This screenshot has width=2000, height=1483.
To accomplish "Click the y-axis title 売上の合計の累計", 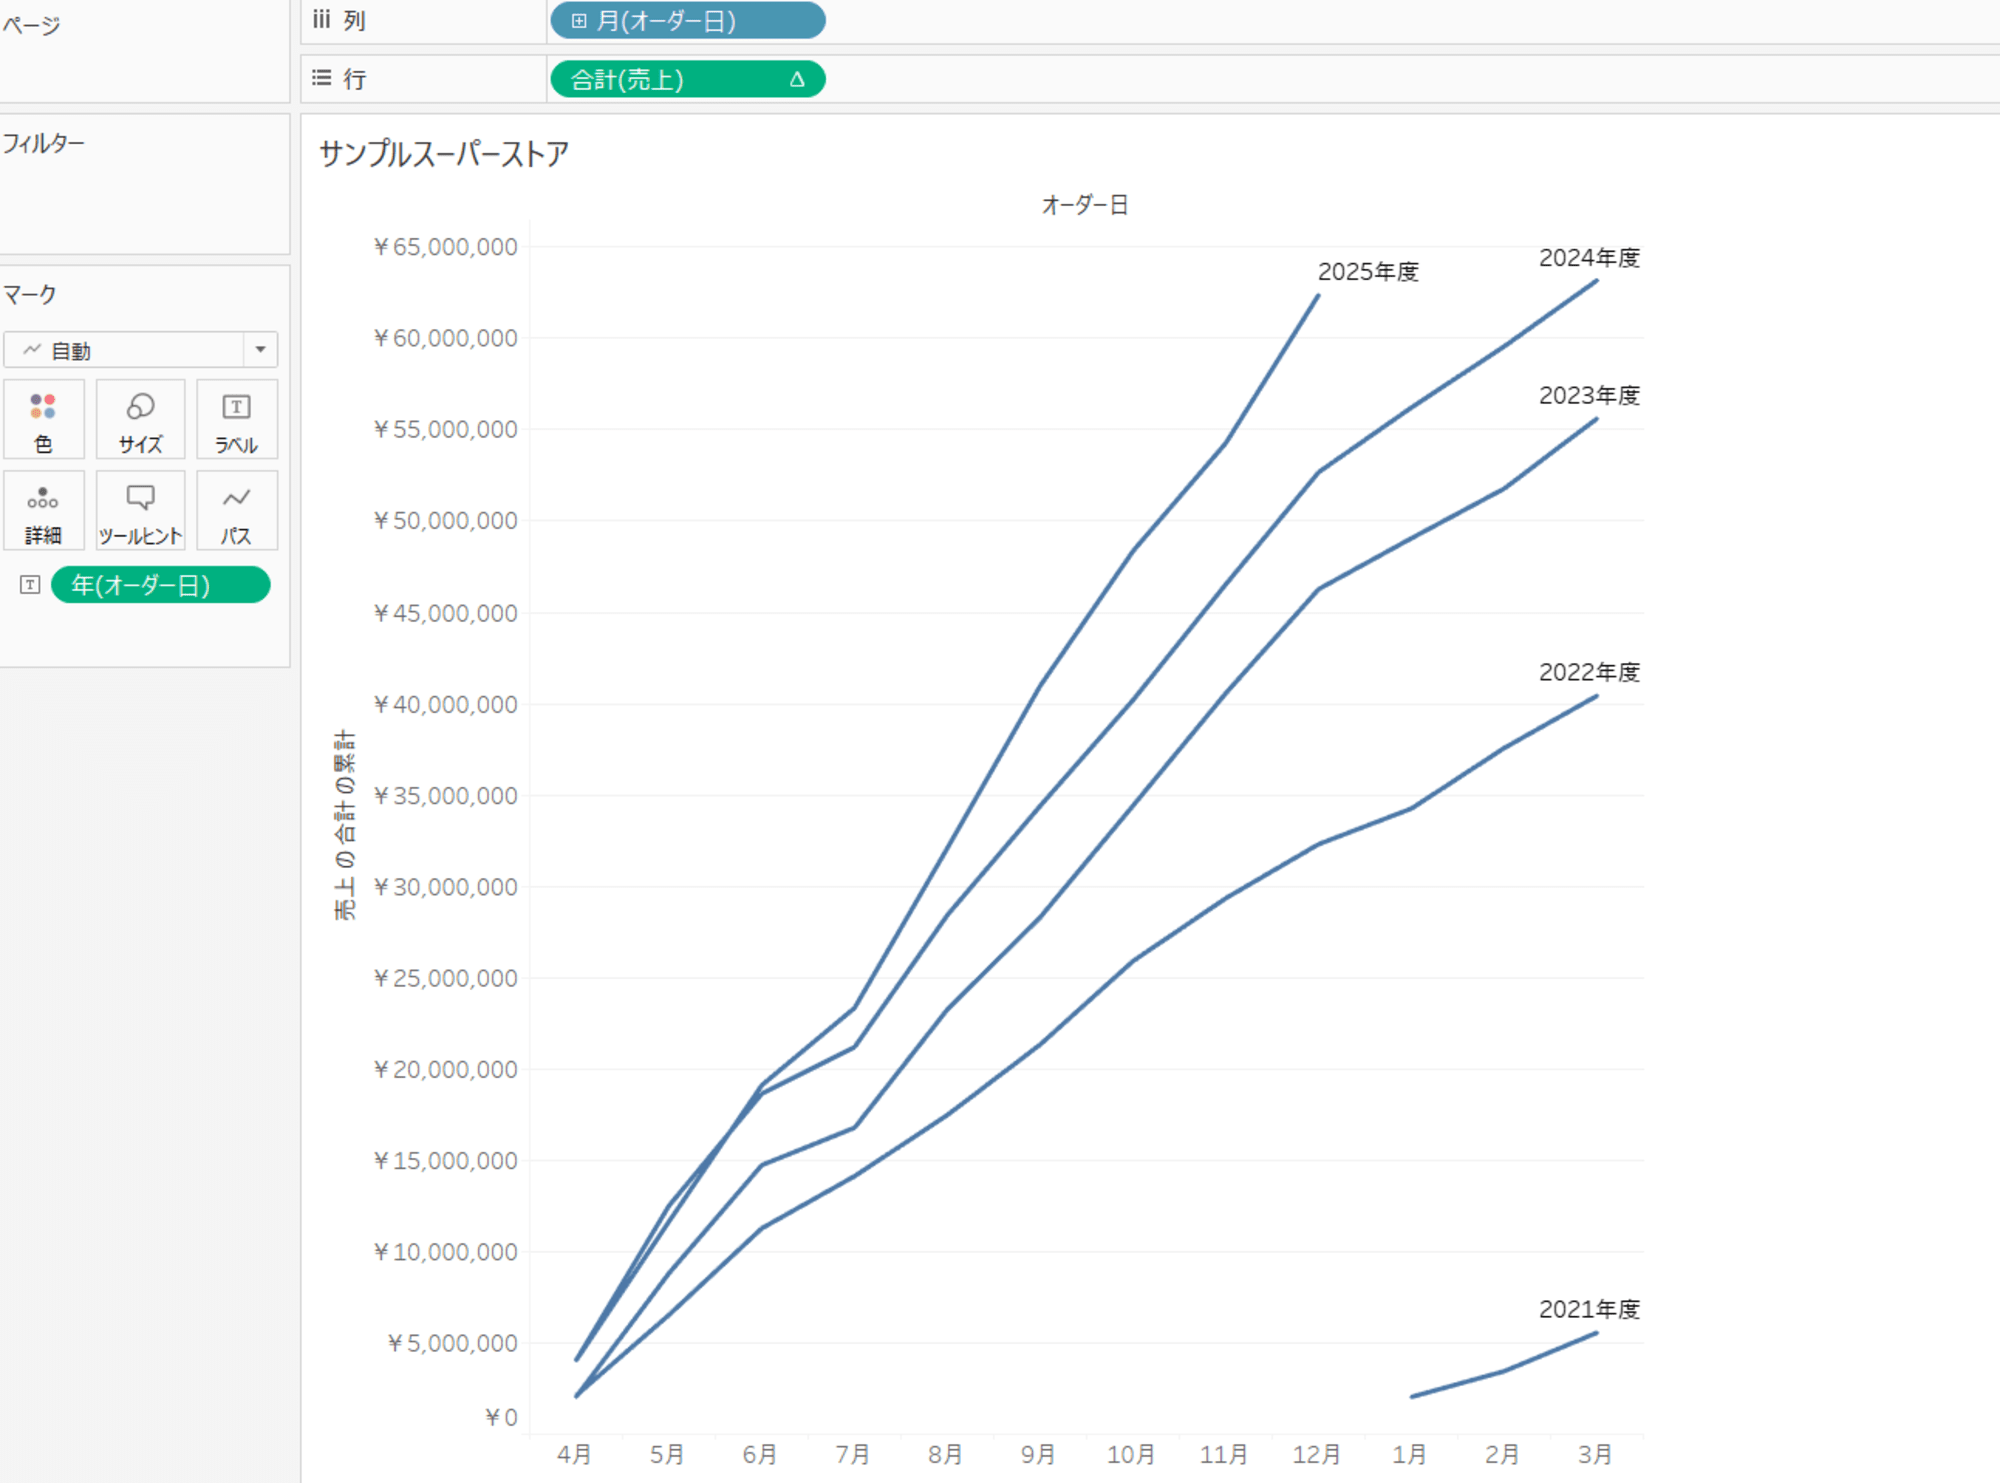I will [x=344, y=825].
